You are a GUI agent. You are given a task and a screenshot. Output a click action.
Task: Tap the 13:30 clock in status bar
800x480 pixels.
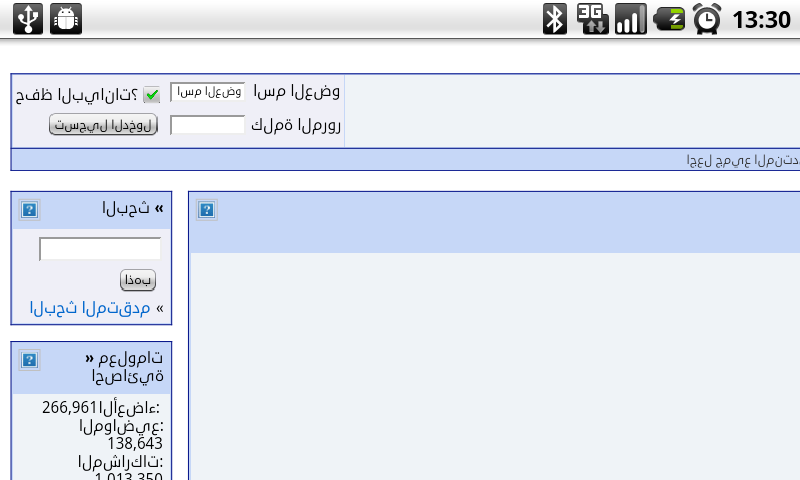click(761, 20)
